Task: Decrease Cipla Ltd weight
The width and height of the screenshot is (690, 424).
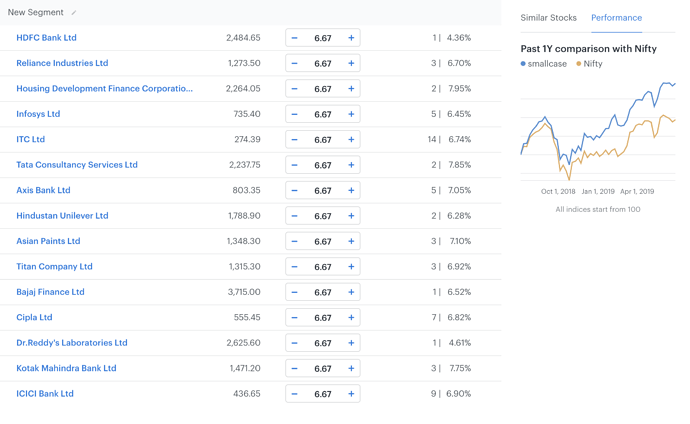Action: point(294,318)
